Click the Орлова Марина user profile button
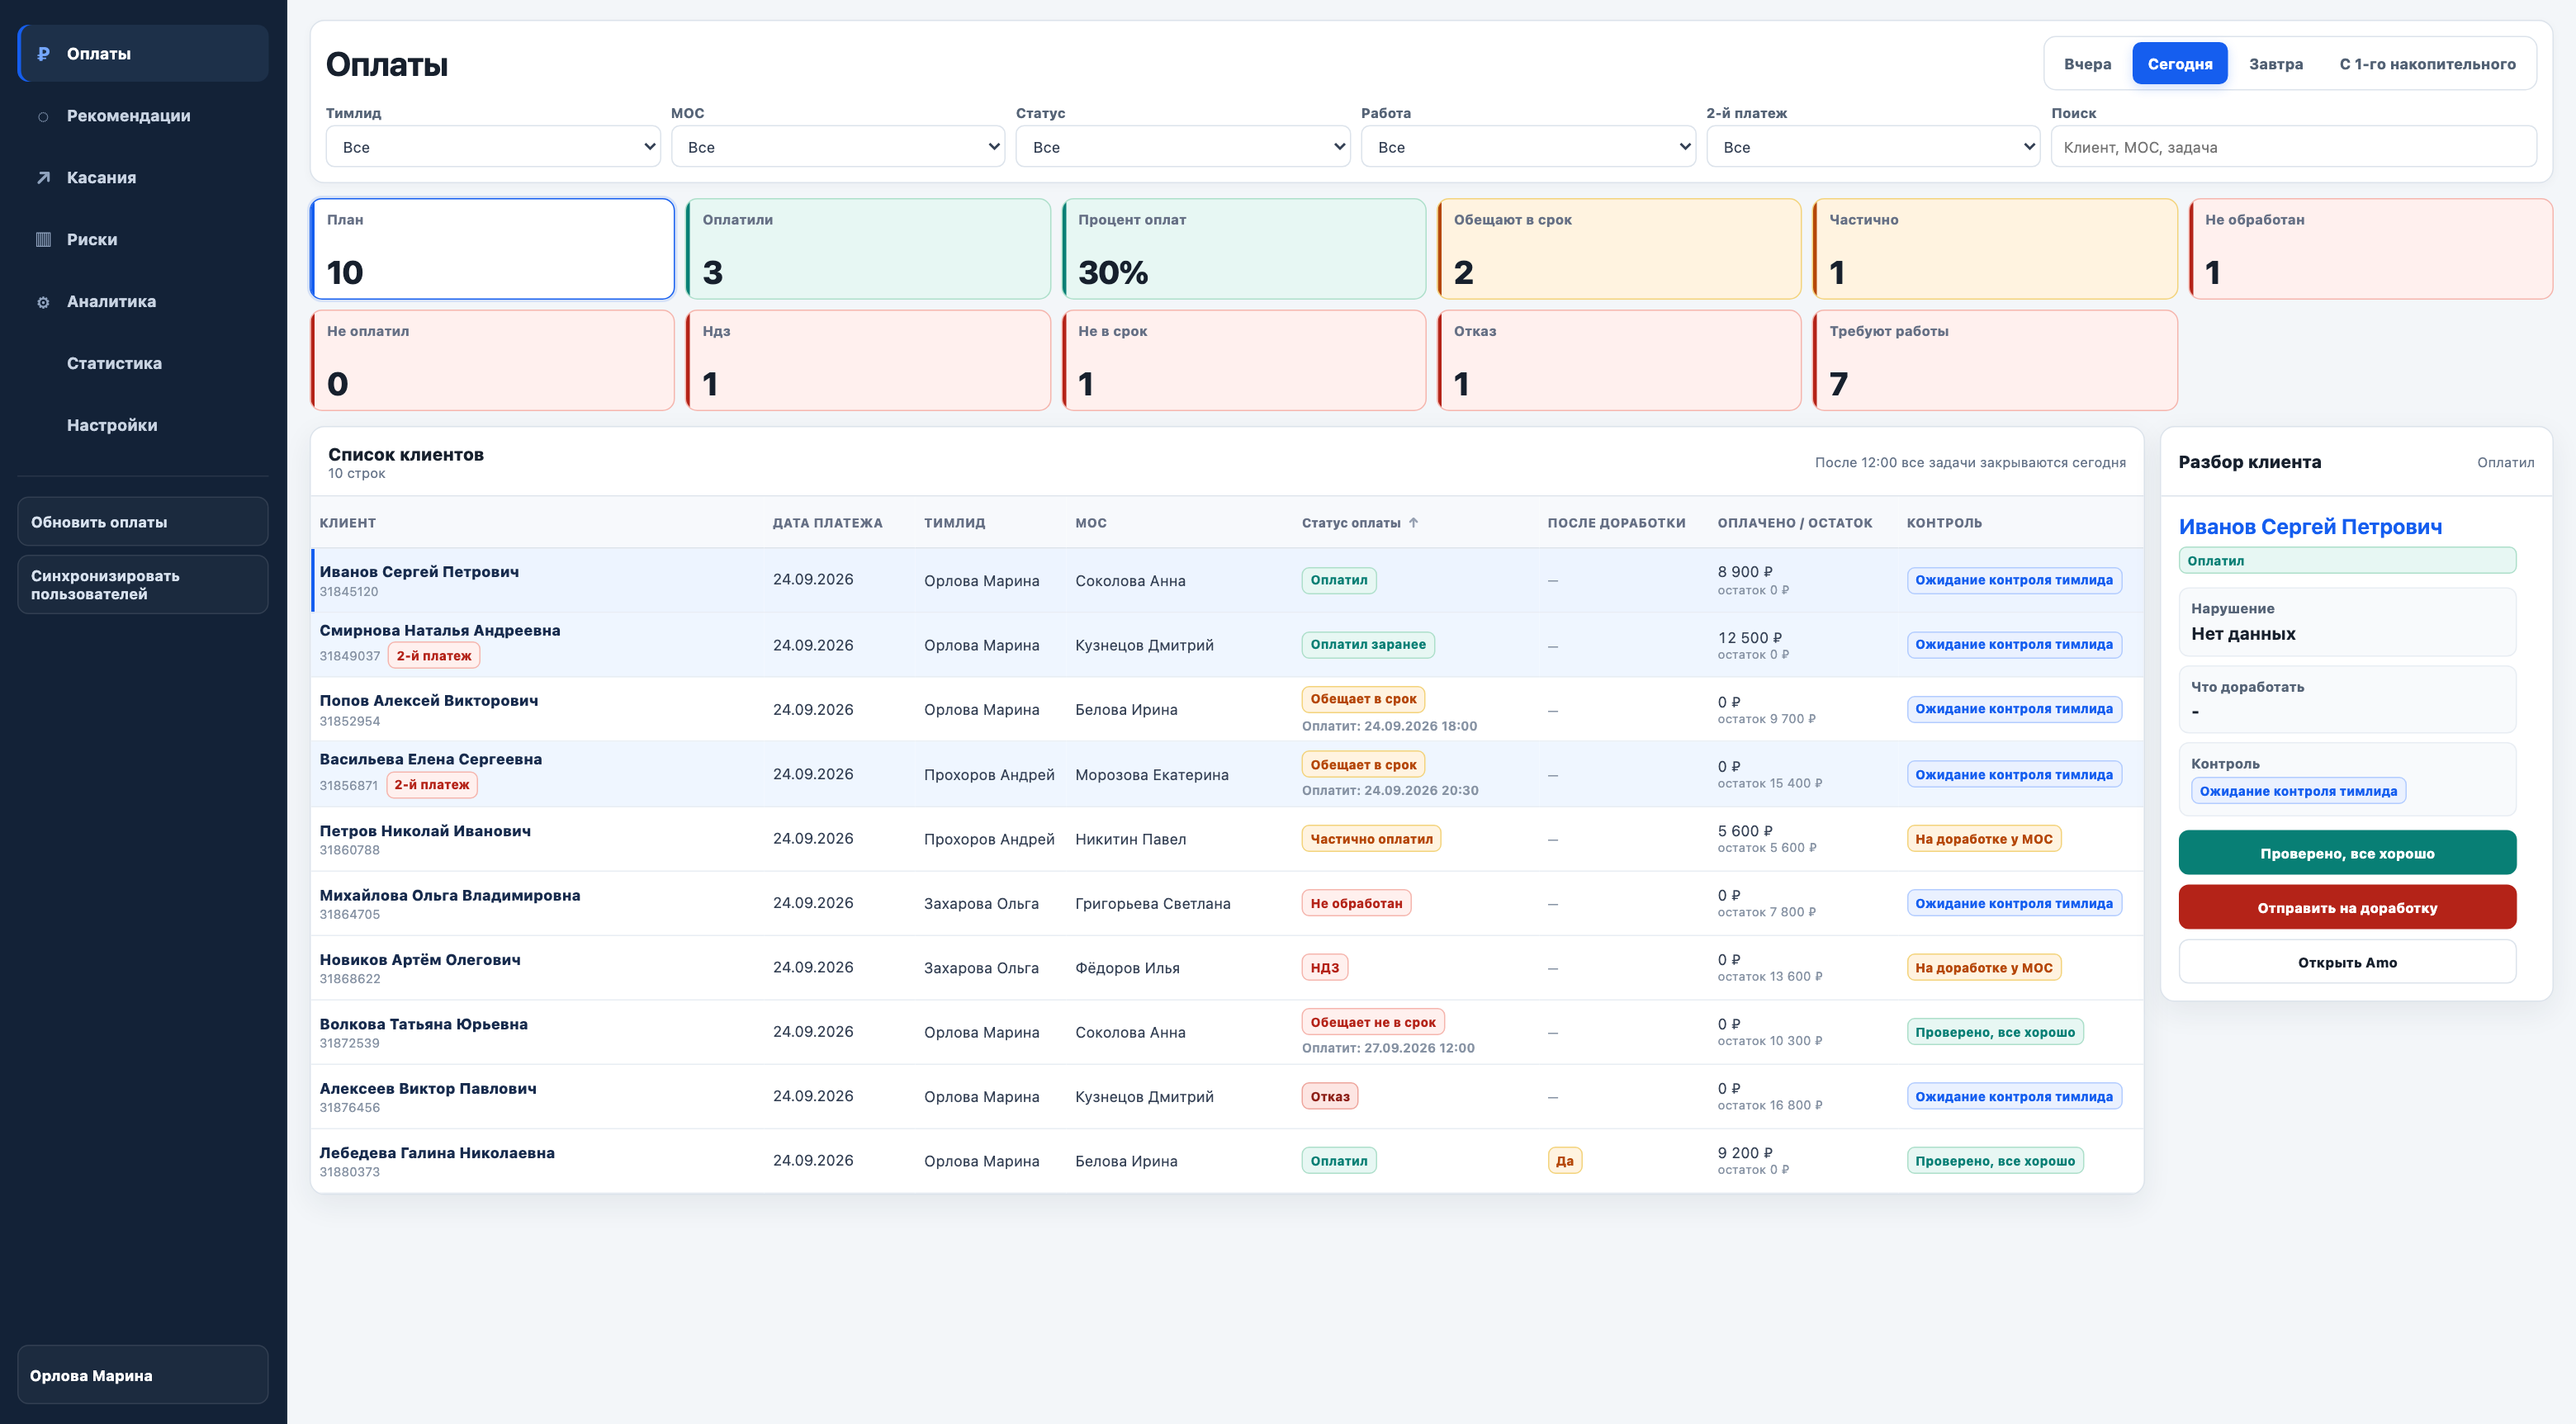 tap(143, 1376)
